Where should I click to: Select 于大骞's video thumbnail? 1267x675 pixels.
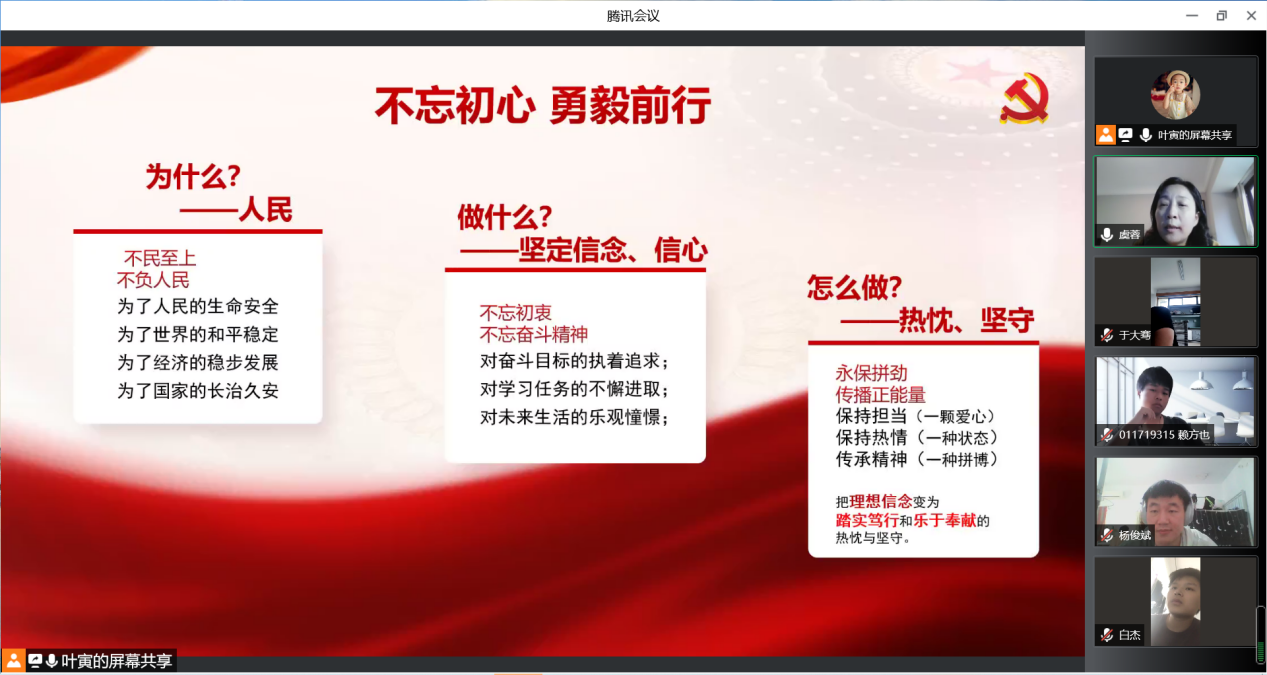coord(1175,300)
